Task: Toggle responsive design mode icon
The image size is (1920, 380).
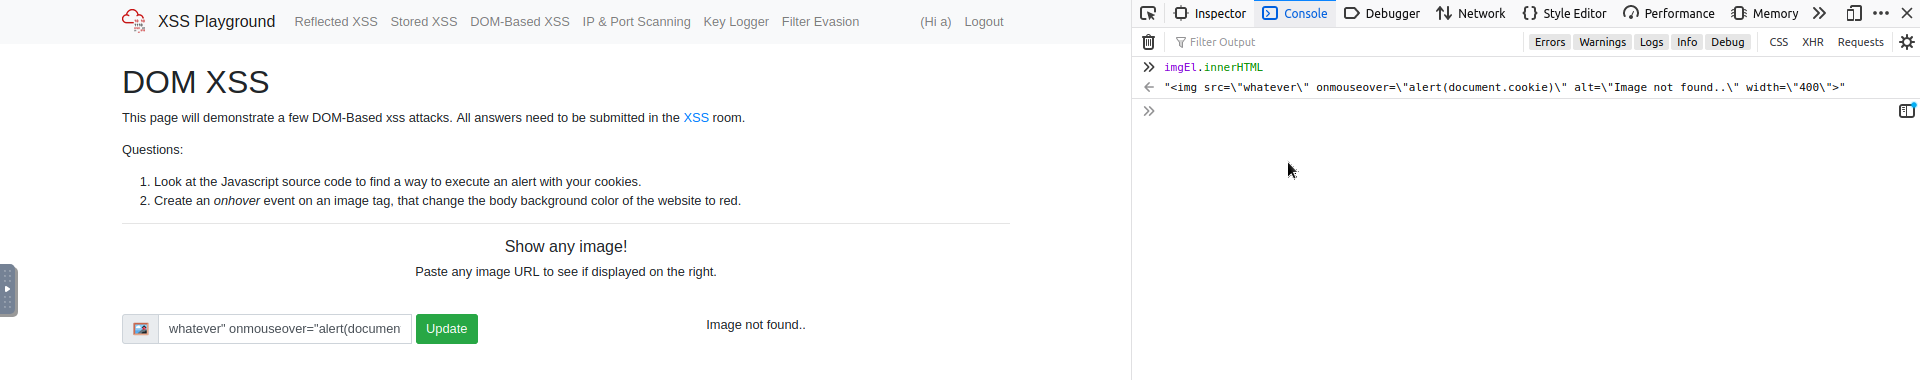Action: pyautogui.click(x=1854, y=13)
